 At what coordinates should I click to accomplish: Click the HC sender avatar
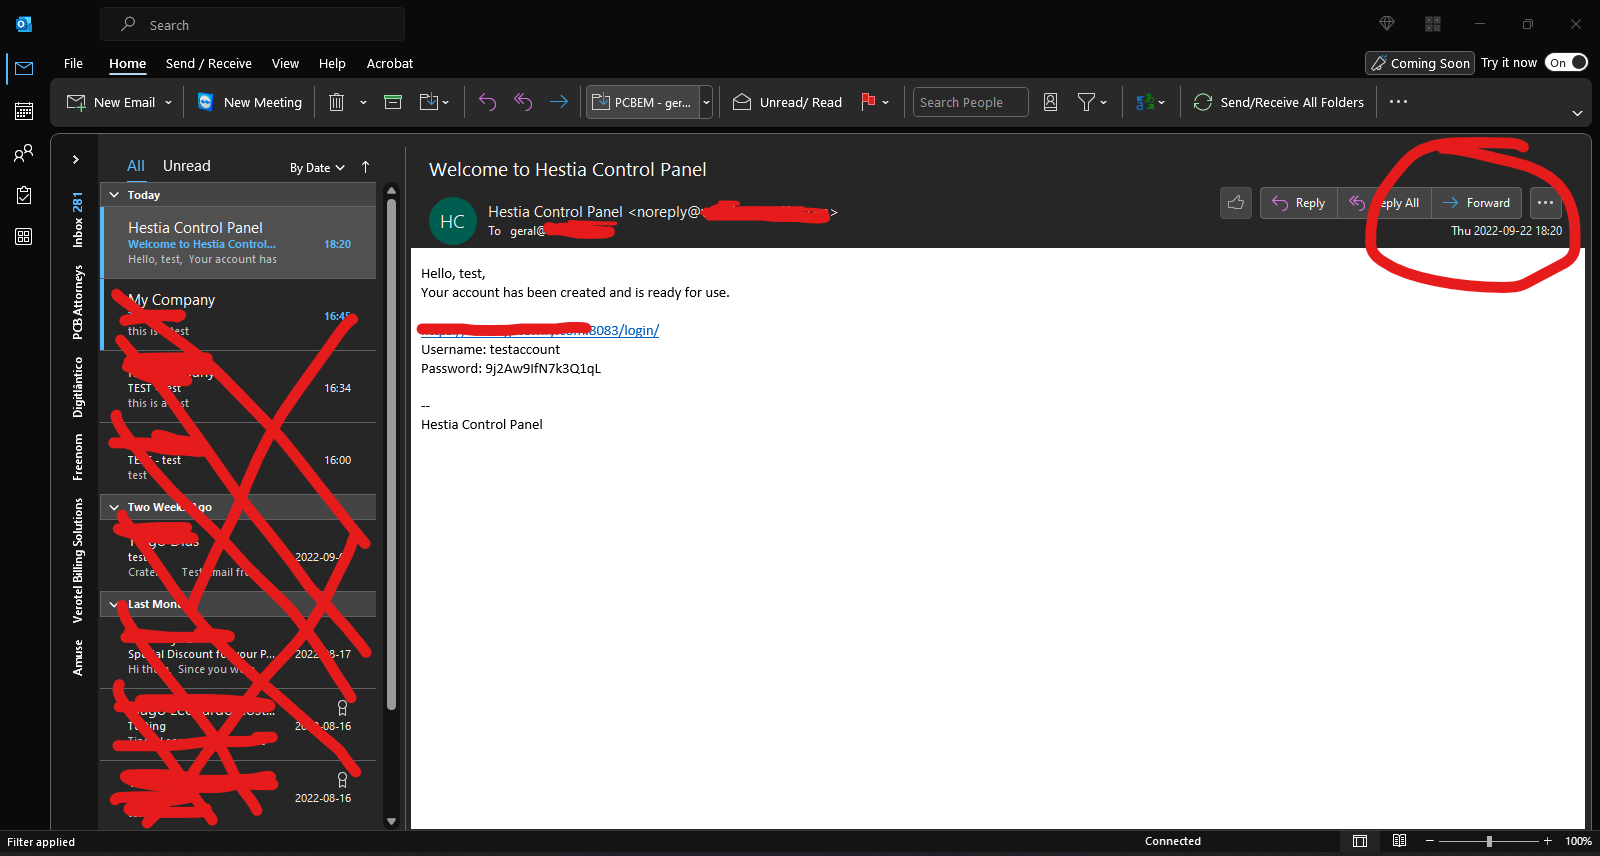[x=452, y=221]
